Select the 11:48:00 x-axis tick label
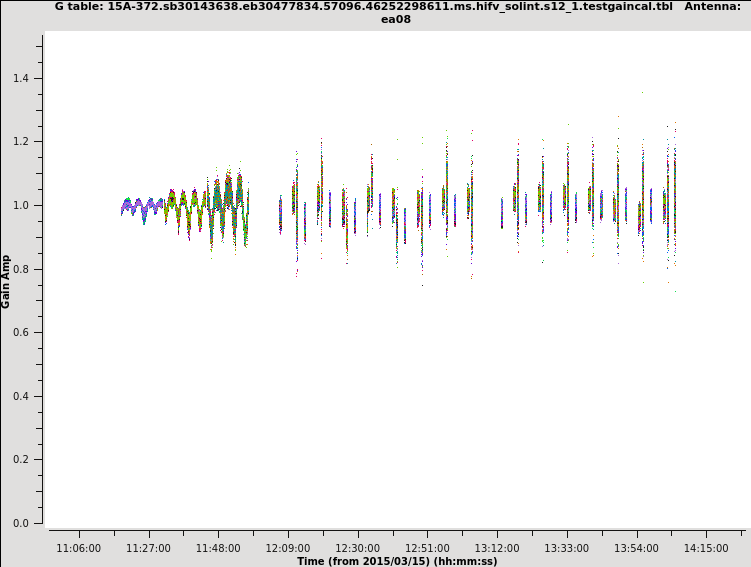 point(218,548)
